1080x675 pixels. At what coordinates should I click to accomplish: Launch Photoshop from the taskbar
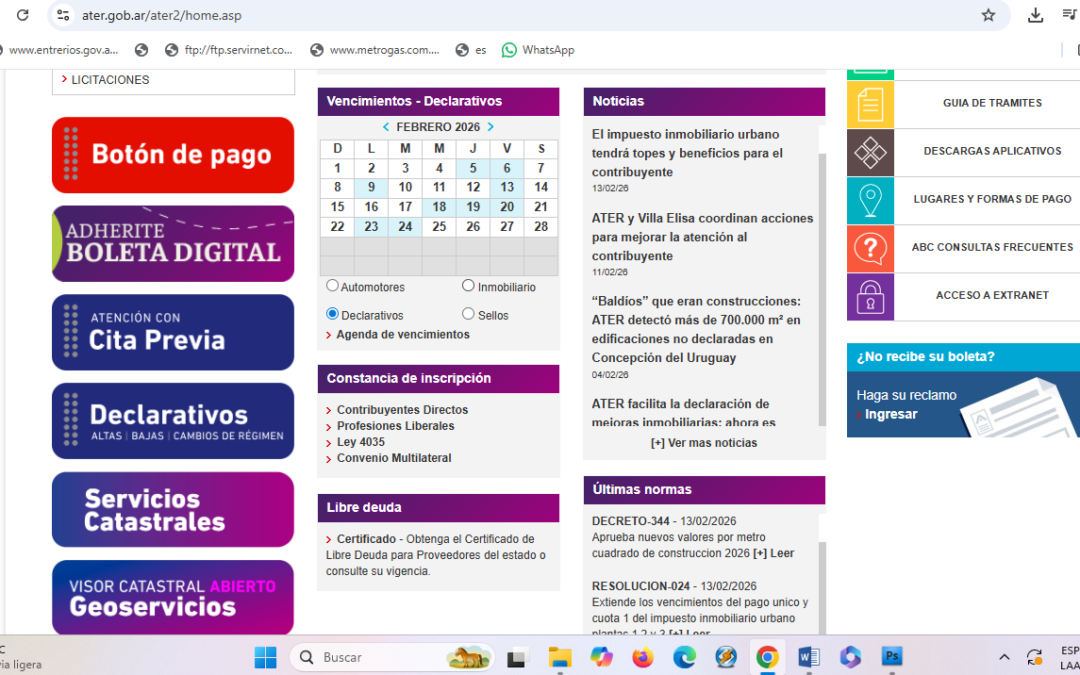891,657
